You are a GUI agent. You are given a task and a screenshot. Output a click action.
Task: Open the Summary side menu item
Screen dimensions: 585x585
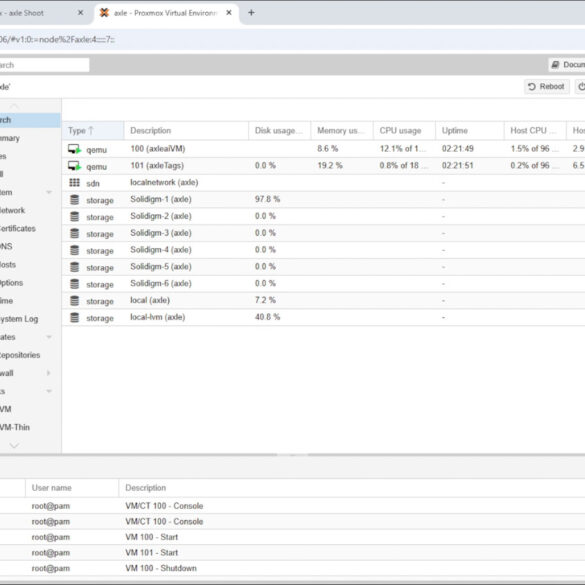[30, 138]
